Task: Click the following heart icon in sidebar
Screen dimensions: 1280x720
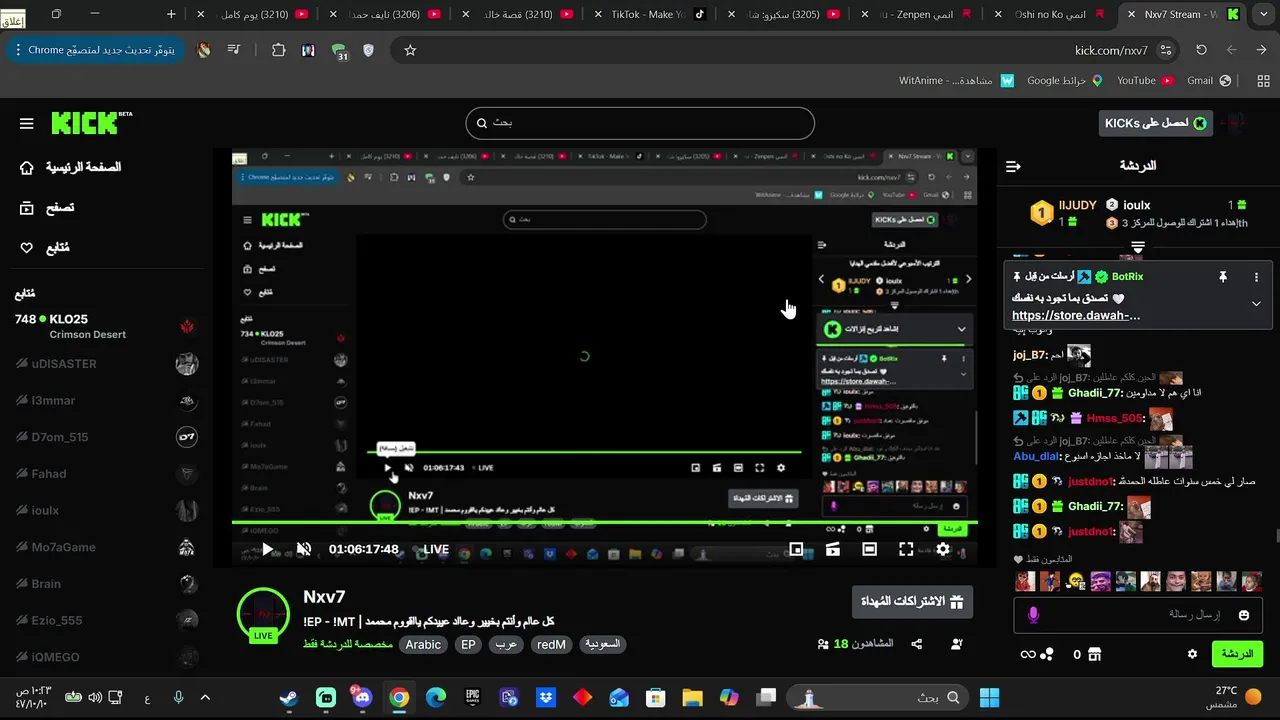Action: tap(27, 248)
